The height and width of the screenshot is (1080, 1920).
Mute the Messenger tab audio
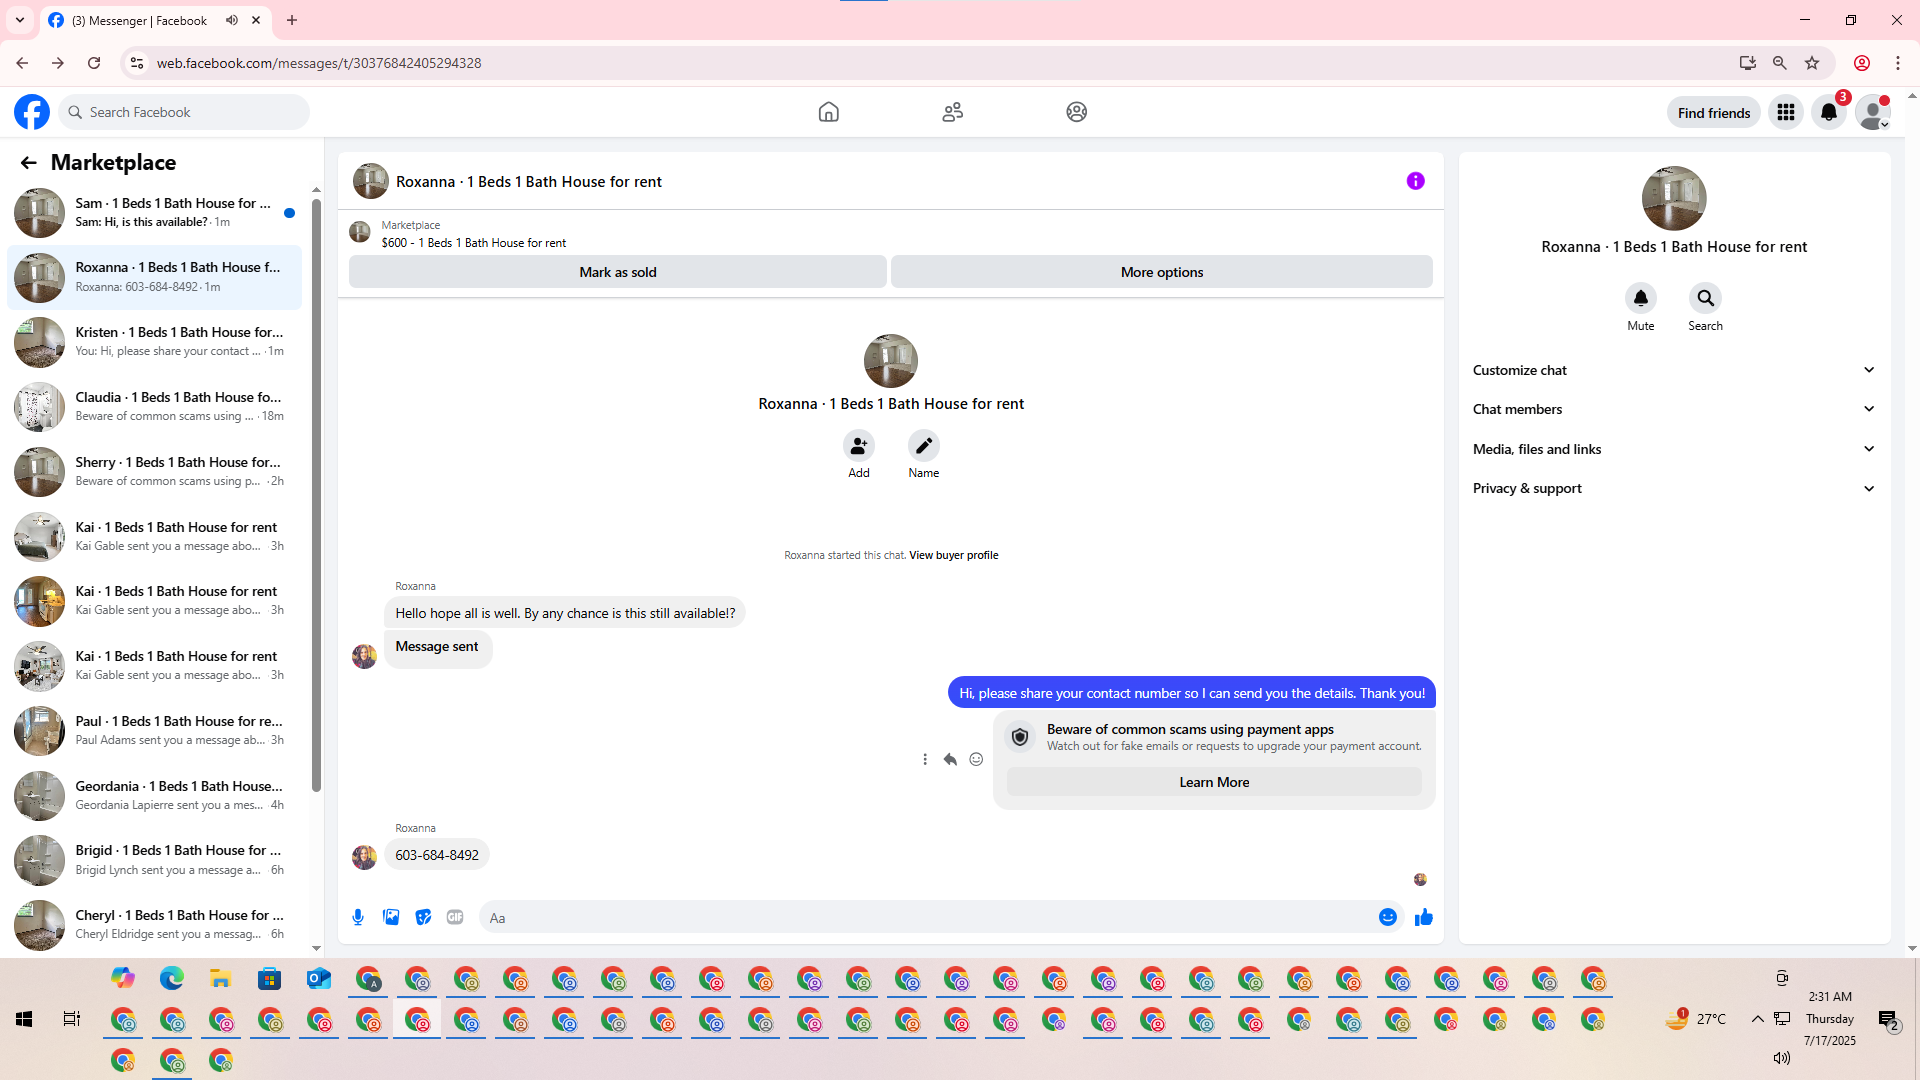click(232, 20)
